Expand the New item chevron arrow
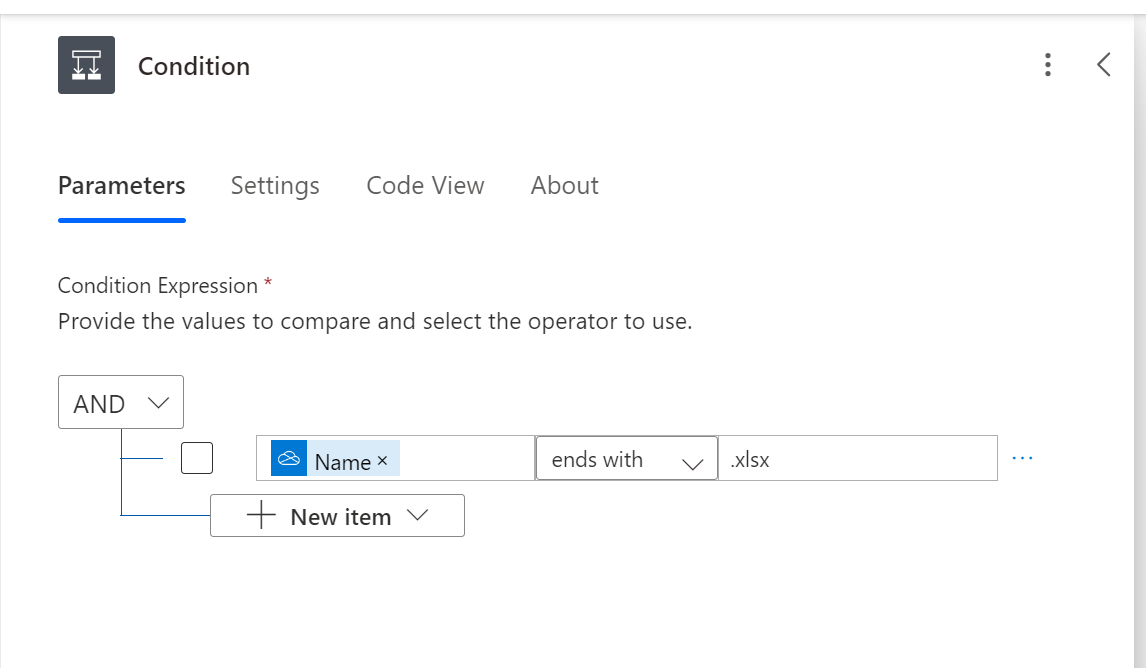 [x=418, y=515]
